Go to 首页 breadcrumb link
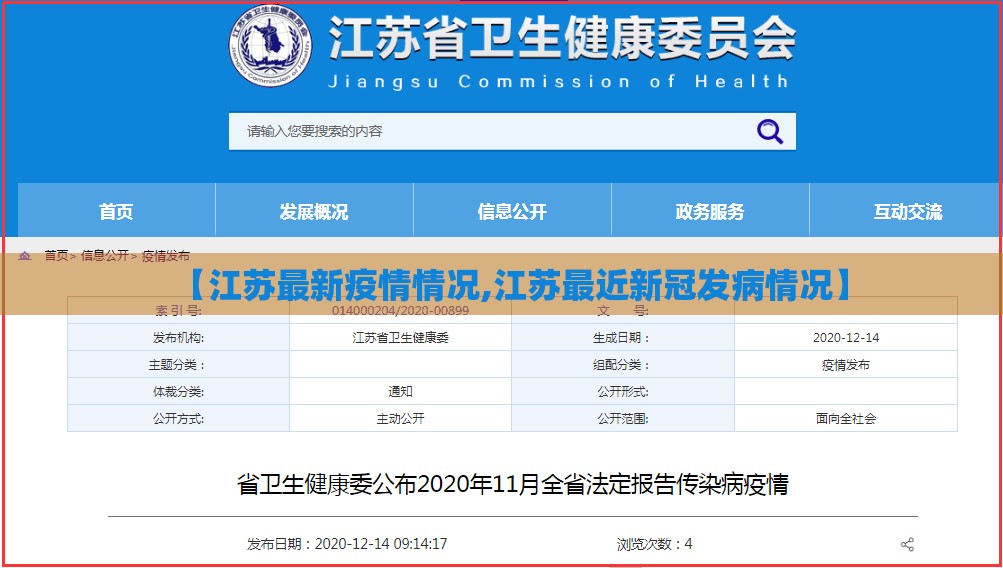The image size is (1003, 568). click(56, 256)
